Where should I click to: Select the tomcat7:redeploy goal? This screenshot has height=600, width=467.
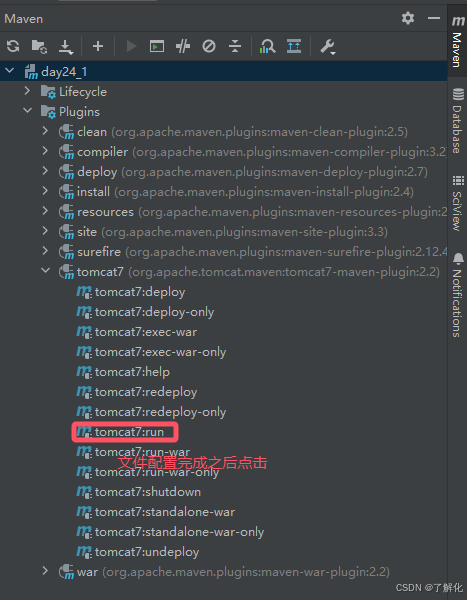tap(137, 392)
